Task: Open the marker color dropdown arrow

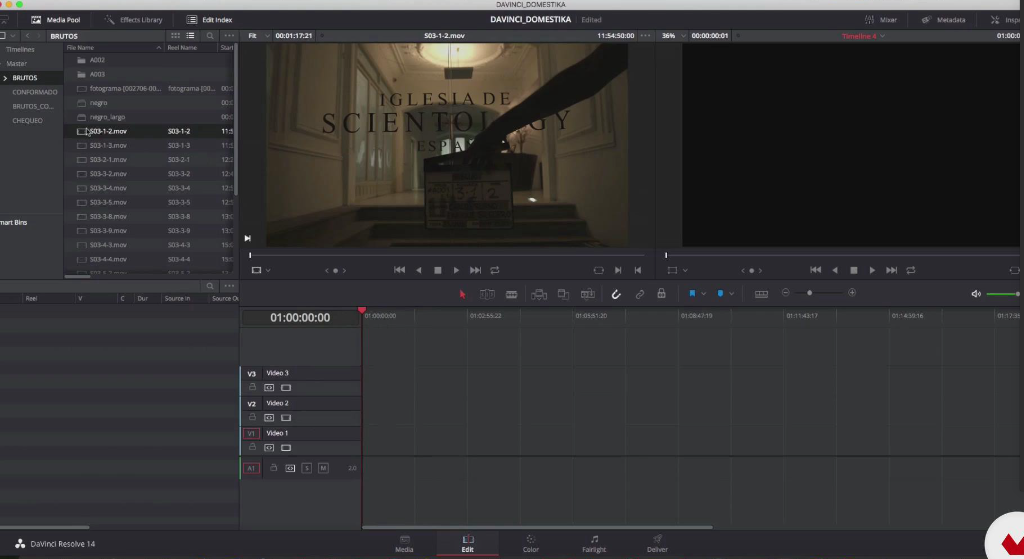Action: pyautogui.click(x=731, y=294)
